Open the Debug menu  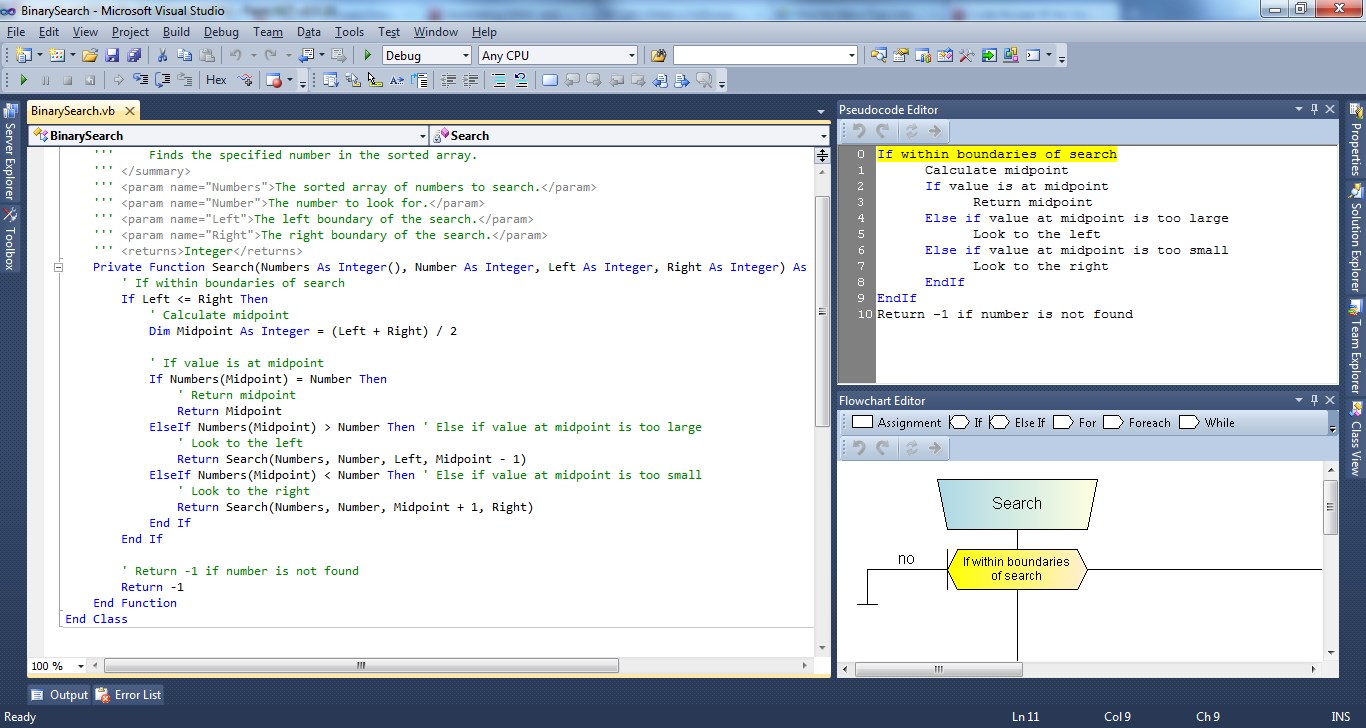221,31
